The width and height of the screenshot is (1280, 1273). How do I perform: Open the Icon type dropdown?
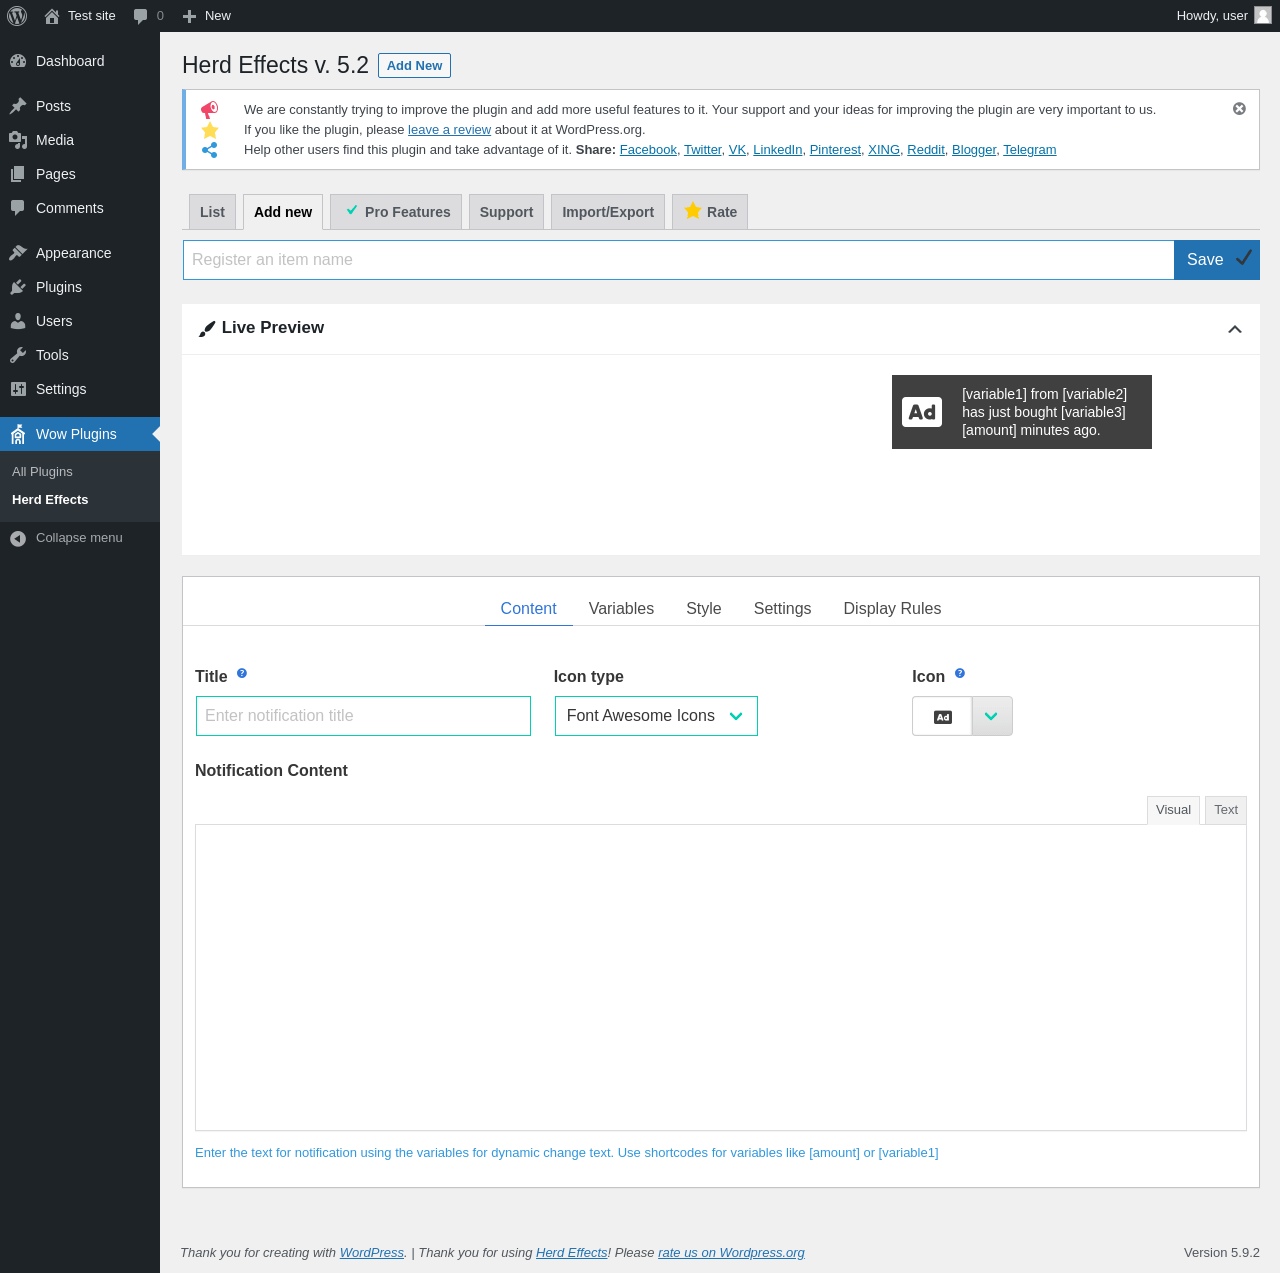coord(656,716)
